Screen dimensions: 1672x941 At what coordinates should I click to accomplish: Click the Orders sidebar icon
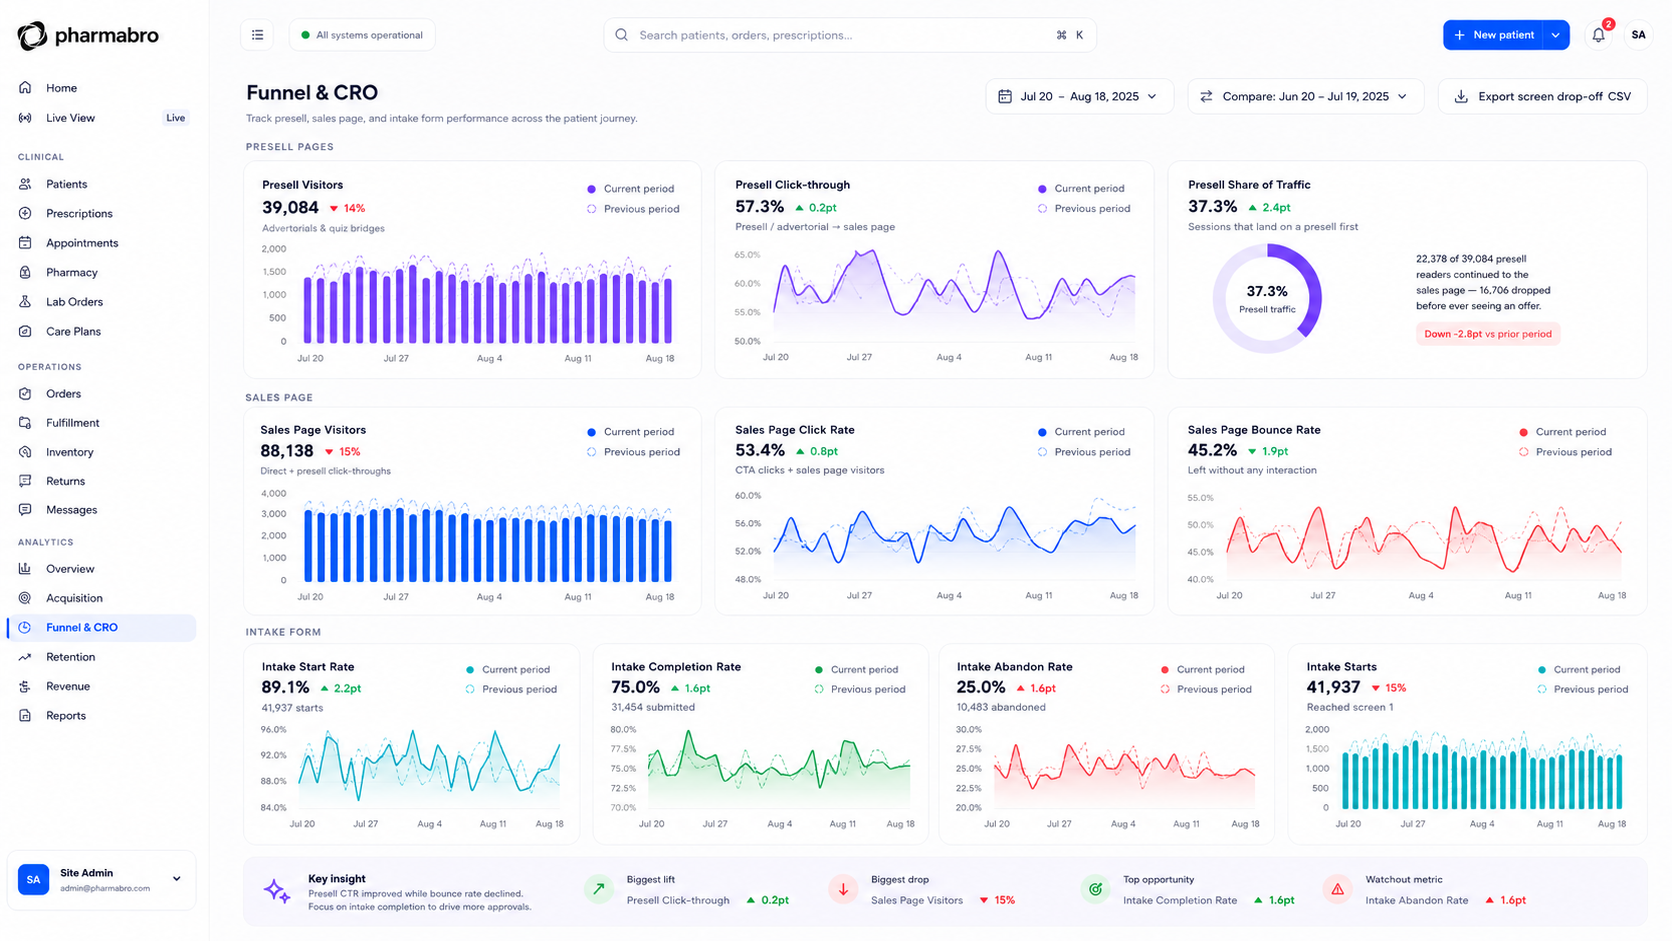tap(25, 394)
